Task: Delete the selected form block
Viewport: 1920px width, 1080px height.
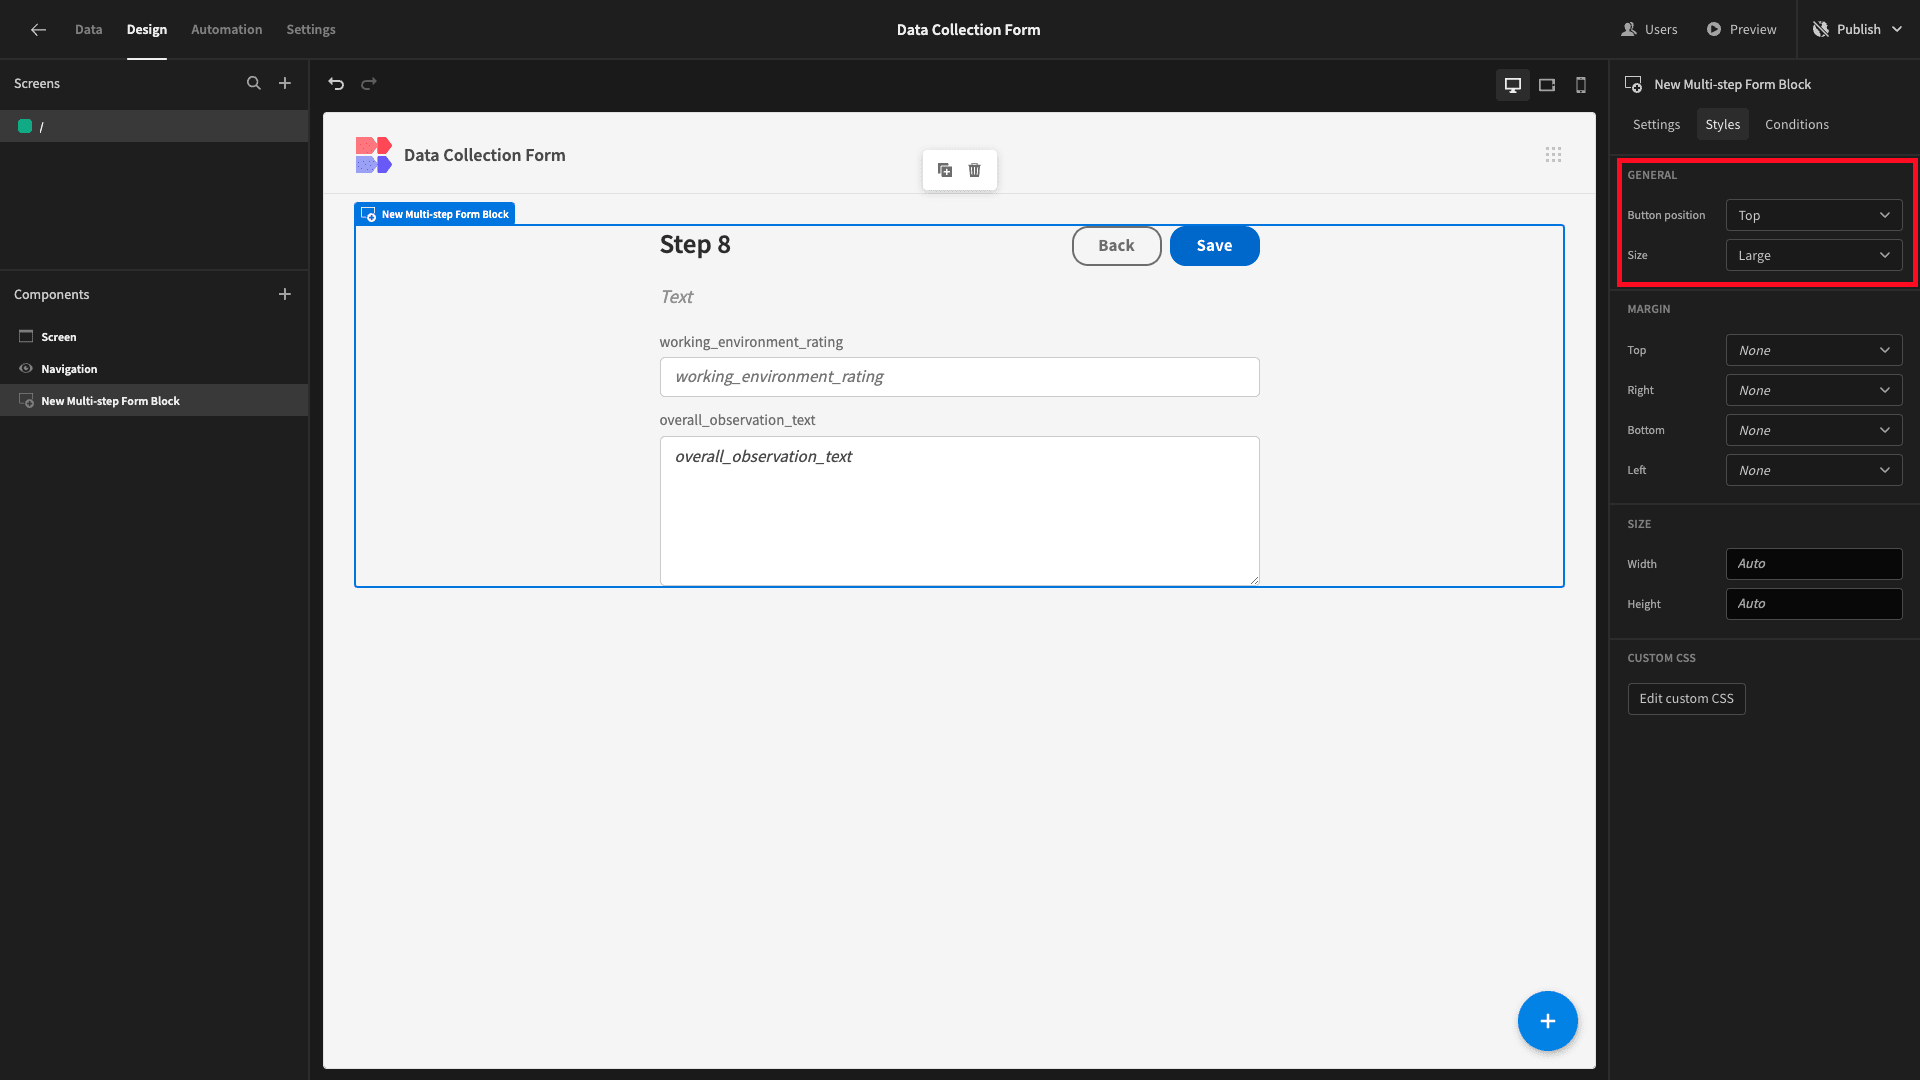Action: [975, 170]
